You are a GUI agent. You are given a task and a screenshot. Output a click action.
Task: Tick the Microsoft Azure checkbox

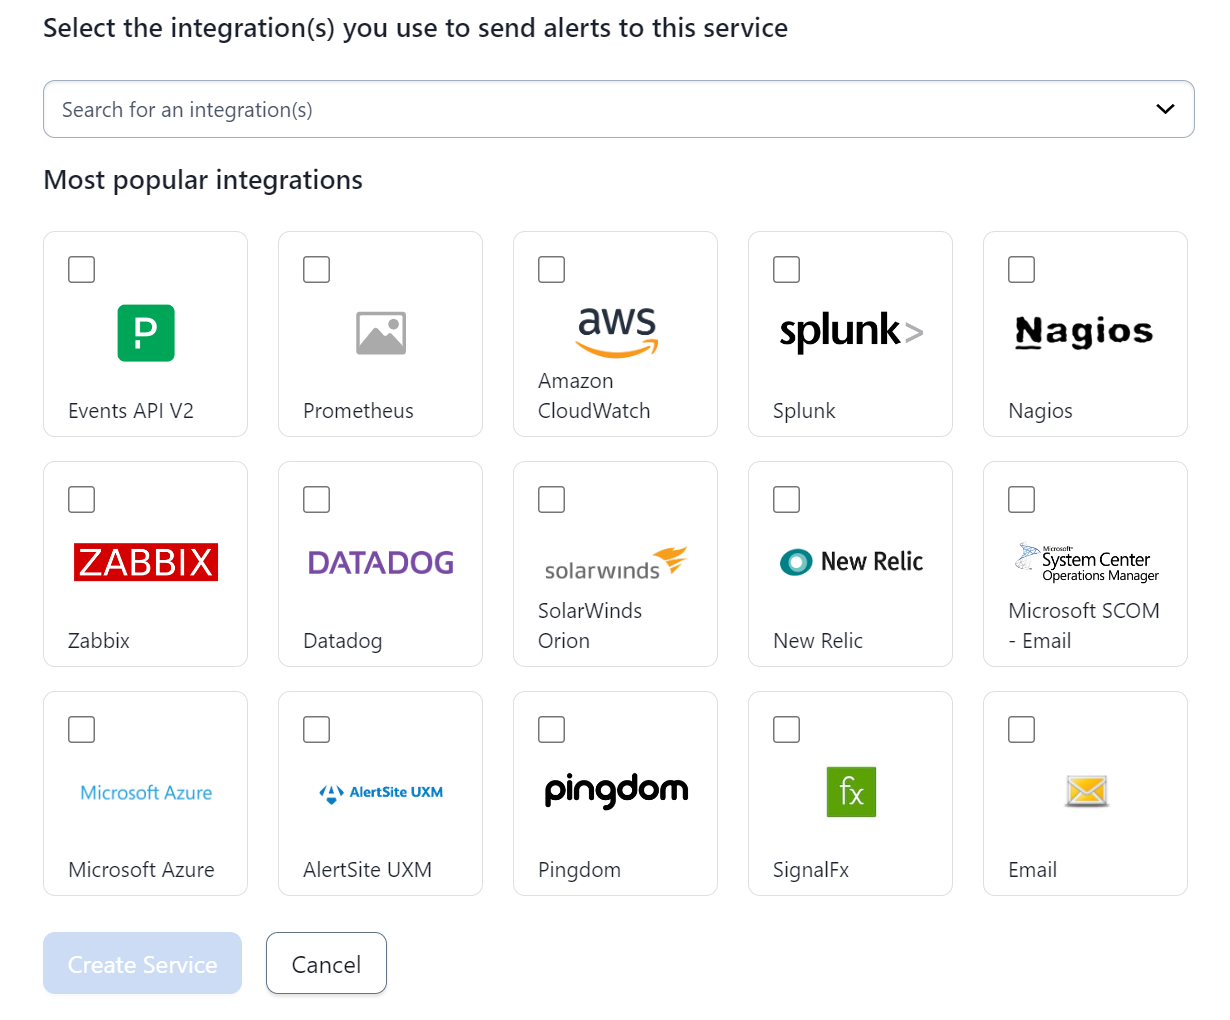(x=82, y=730)
